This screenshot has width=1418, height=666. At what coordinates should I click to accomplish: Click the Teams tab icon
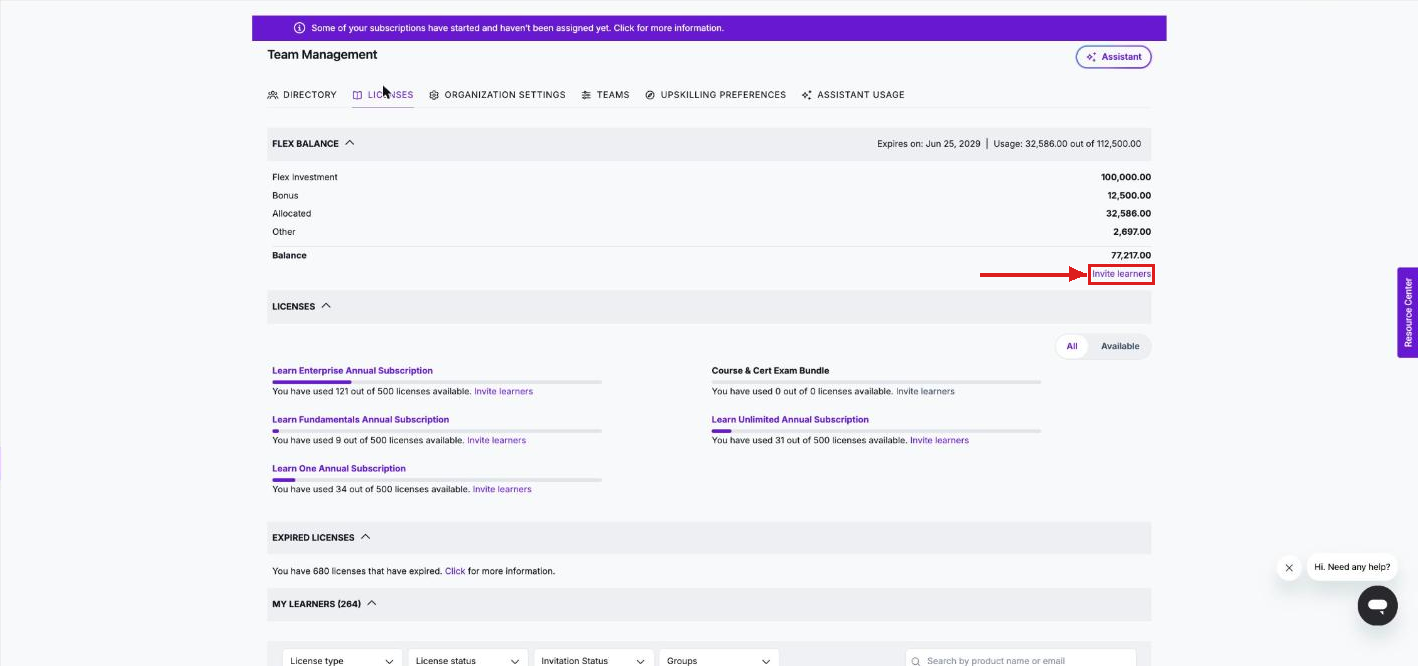(586, 95)
